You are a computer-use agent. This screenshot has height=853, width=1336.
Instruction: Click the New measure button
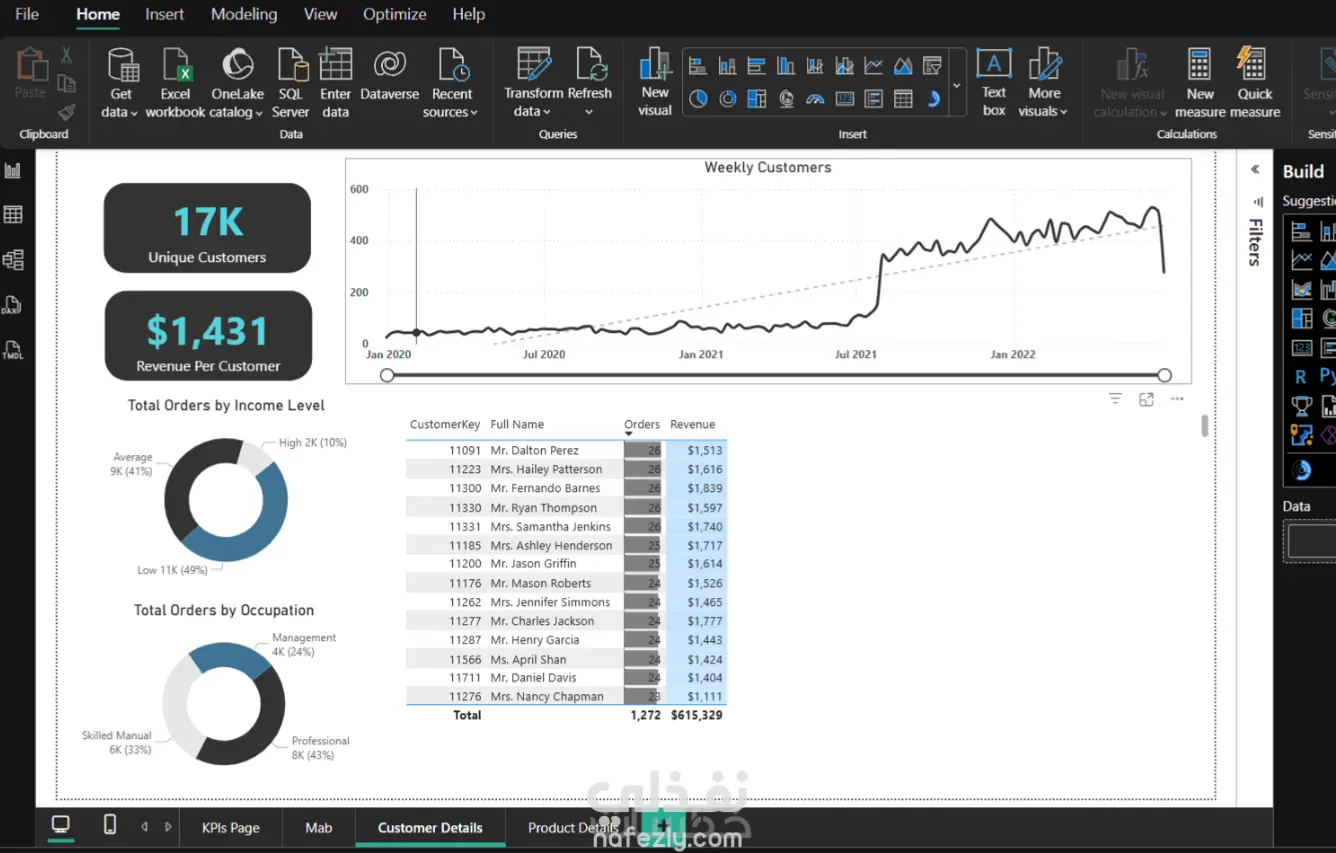(x=1200, y=84)
